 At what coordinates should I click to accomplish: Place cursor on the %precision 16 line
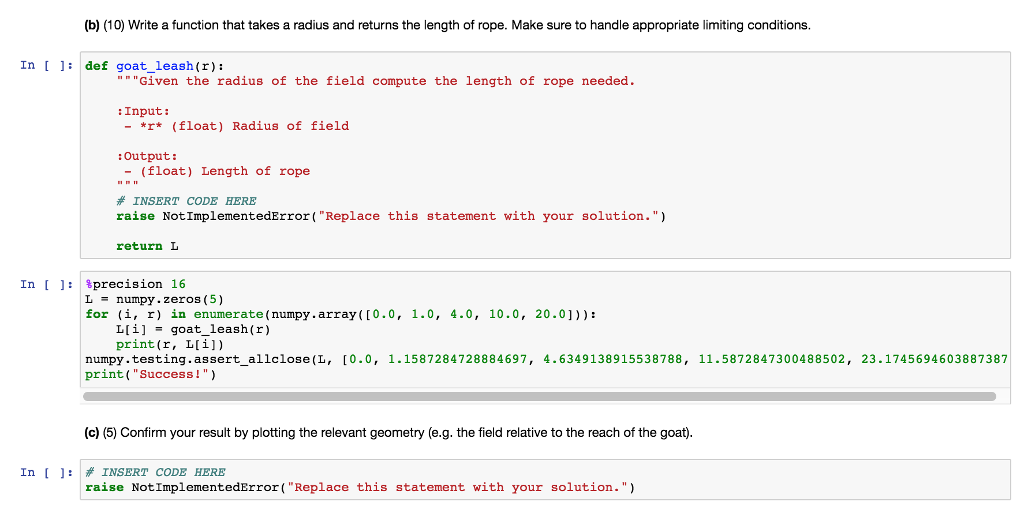coord(136,285)
